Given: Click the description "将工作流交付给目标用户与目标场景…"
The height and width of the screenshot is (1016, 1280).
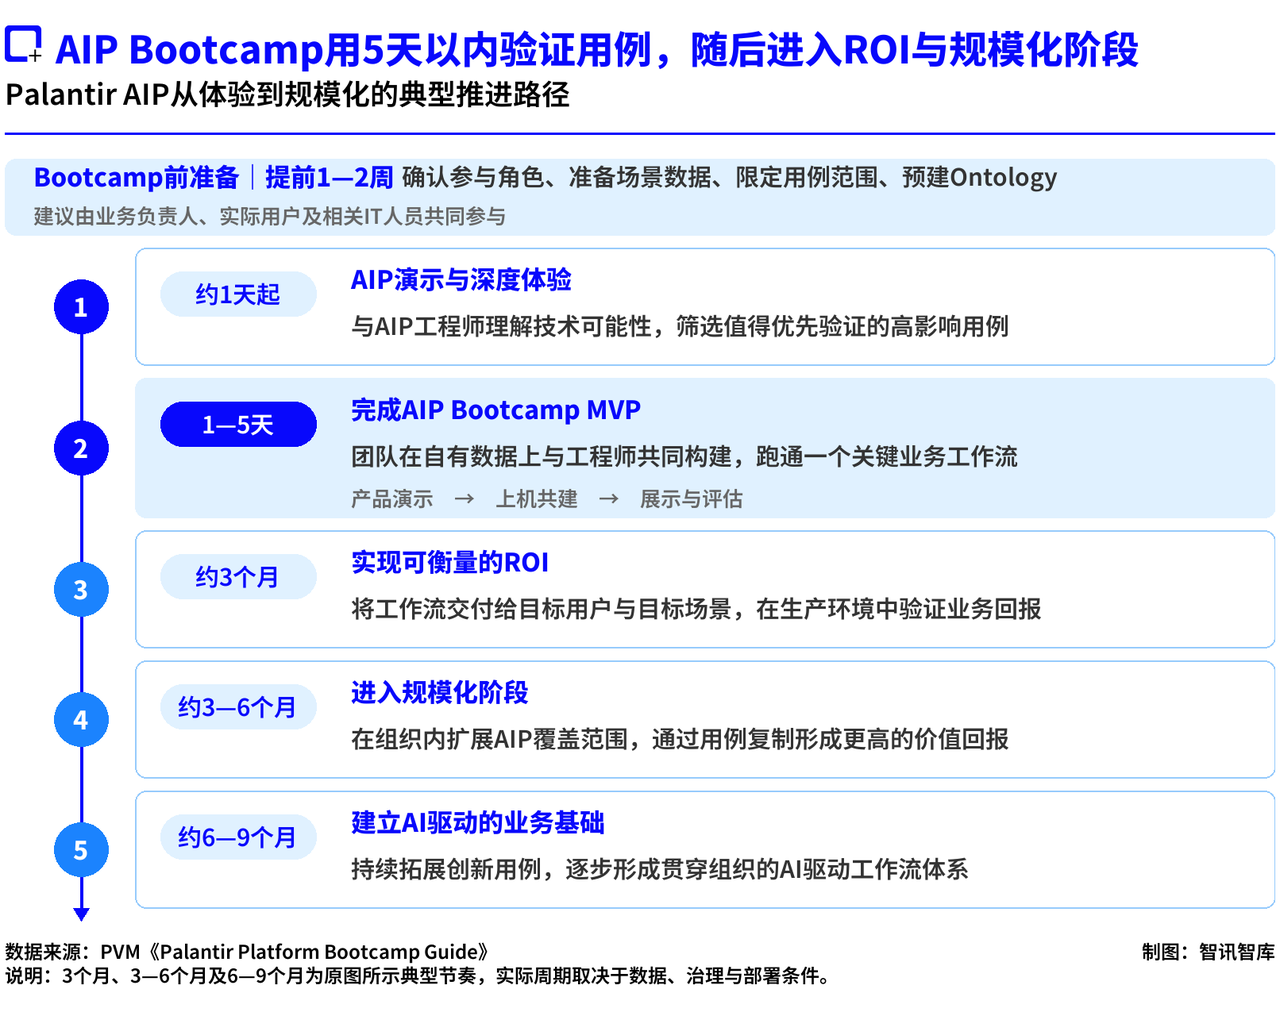Looking at the screenshot, I should coord(696,609).
